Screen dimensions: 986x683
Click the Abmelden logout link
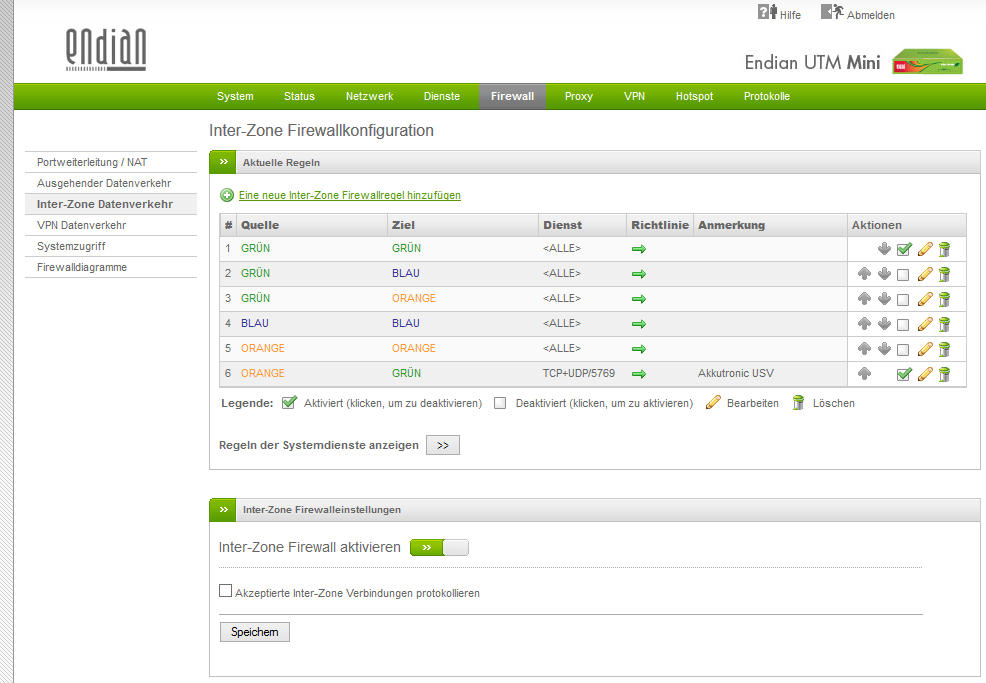point(870,15)
